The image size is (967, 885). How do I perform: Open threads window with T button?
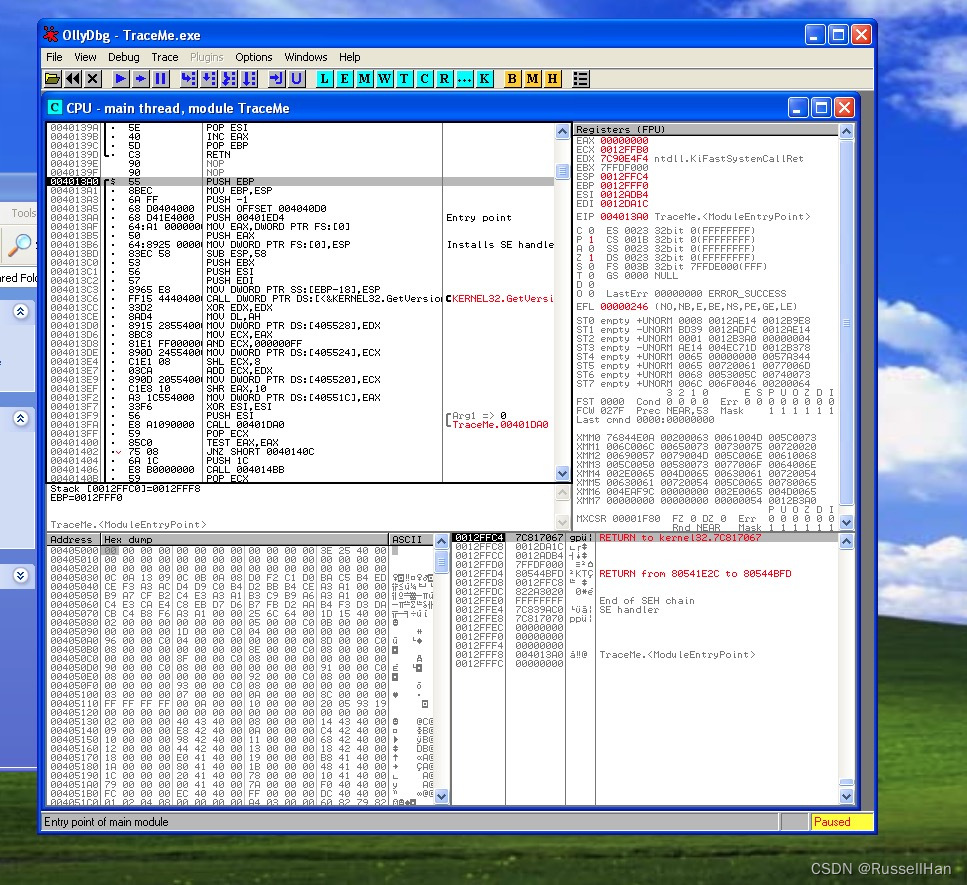[404, 79]
